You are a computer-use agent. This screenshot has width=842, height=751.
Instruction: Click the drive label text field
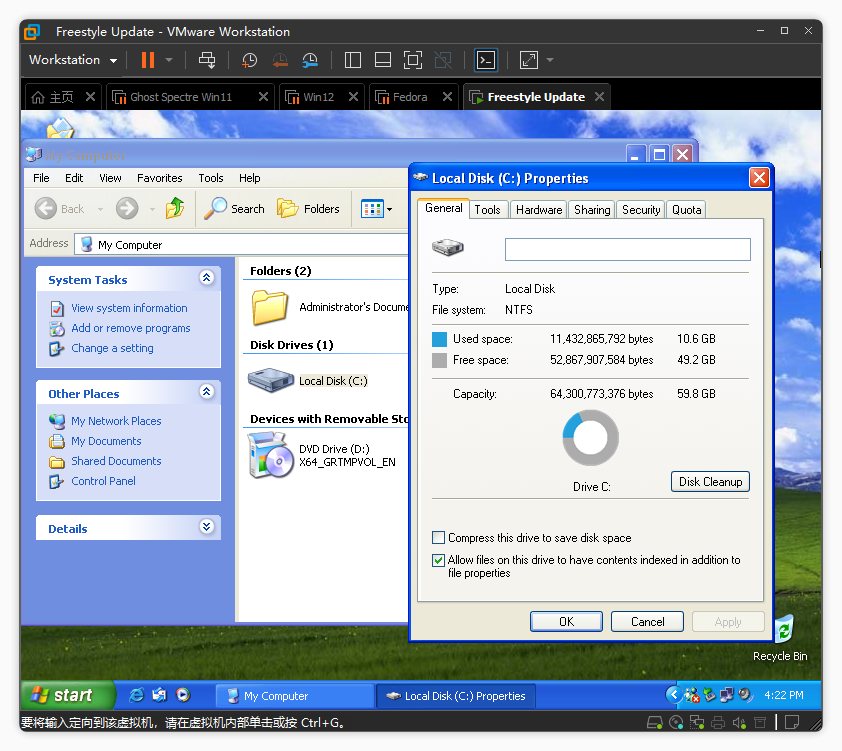coord(627,249)
